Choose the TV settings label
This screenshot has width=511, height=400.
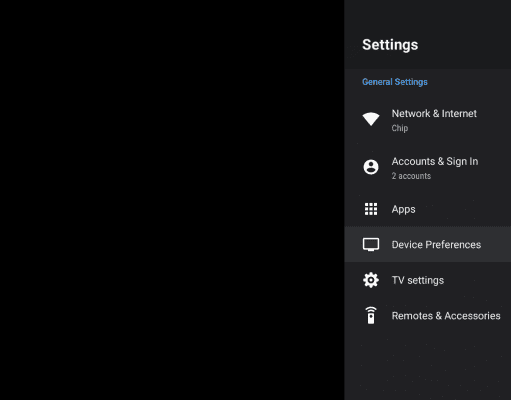pos(418,280)
